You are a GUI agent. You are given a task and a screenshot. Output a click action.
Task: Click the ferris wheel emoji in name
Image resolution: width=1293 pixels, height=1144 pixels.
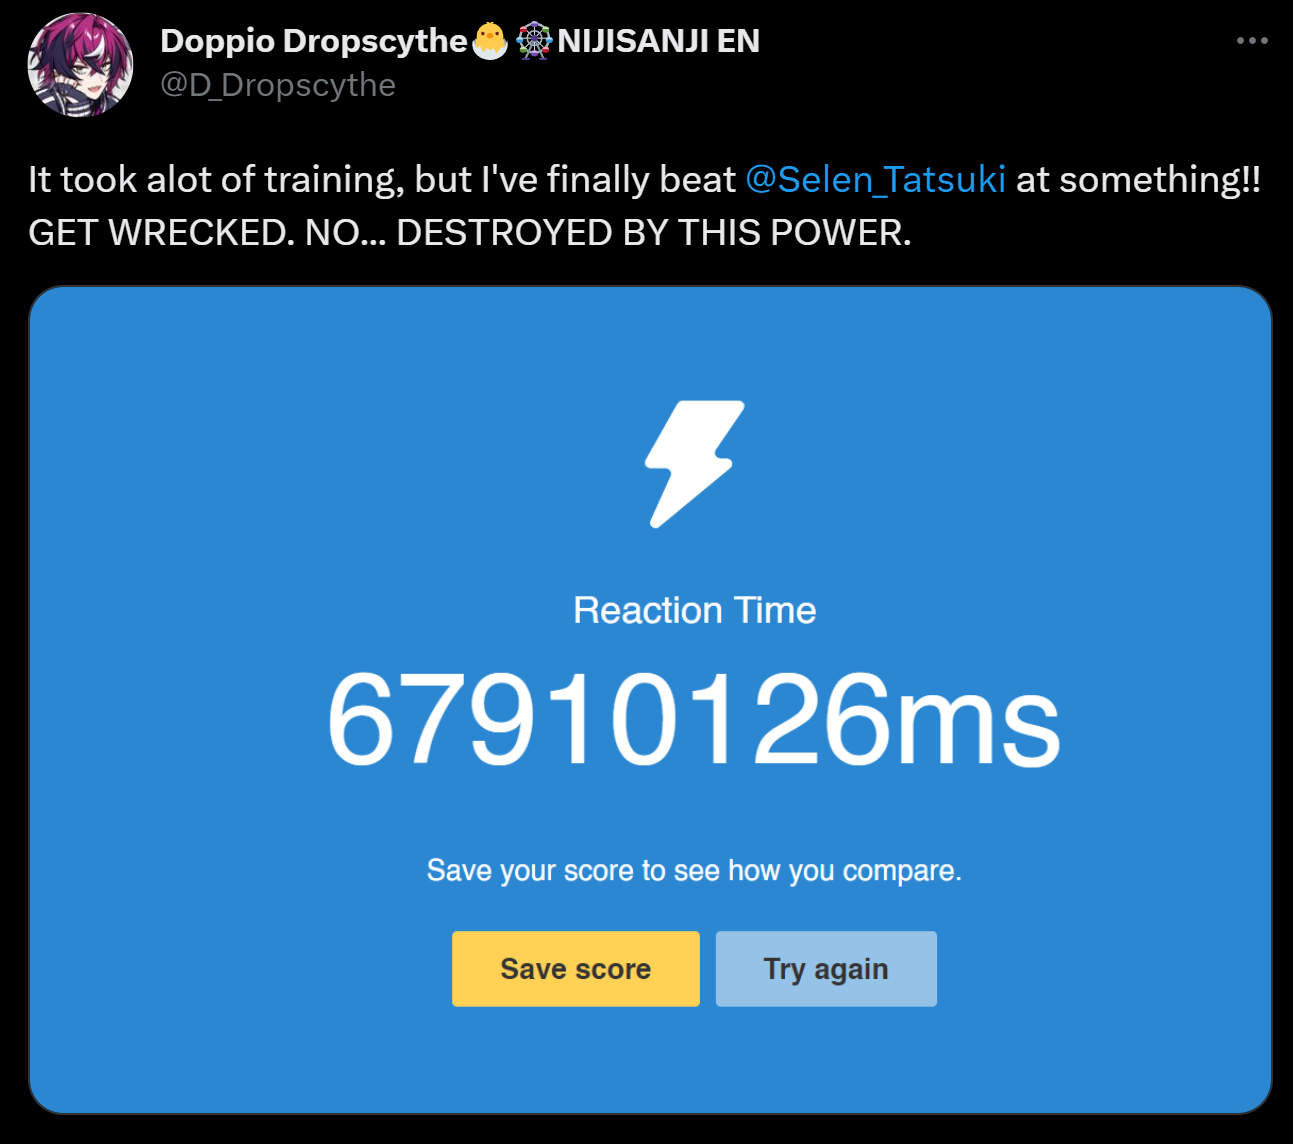(534, 41)
